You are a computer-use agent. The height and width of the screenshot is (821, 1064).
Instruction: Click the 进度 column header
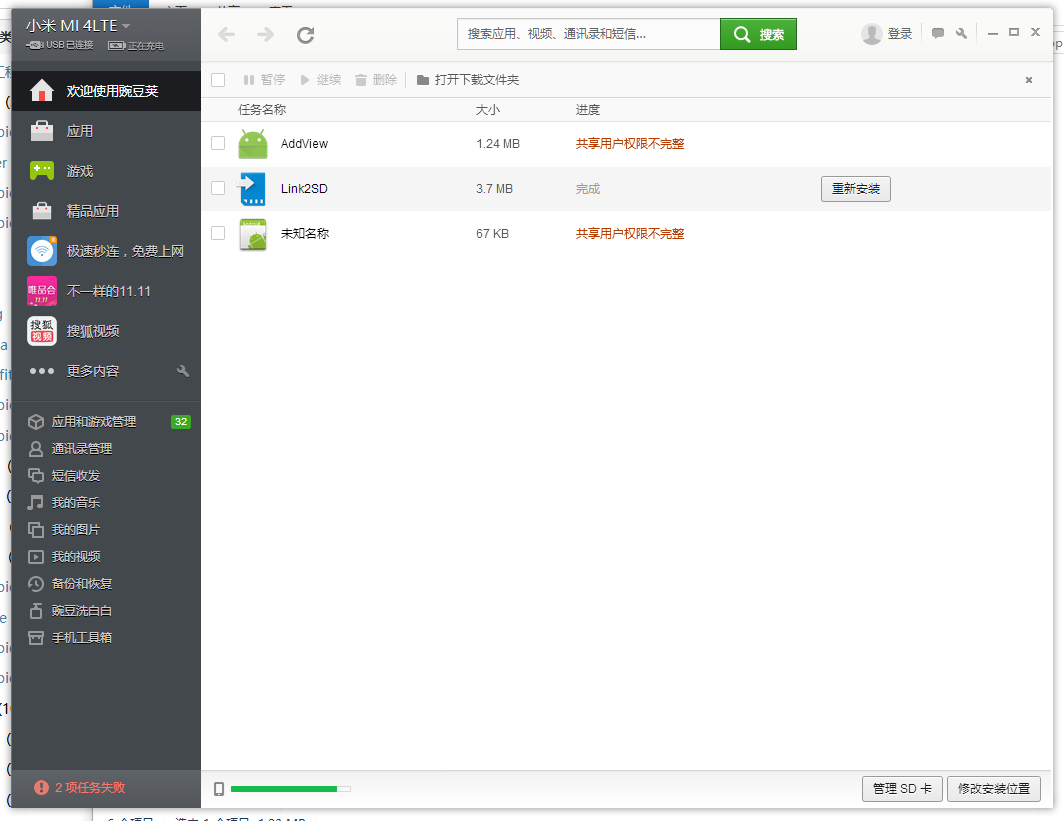click(x=588, y=110)
